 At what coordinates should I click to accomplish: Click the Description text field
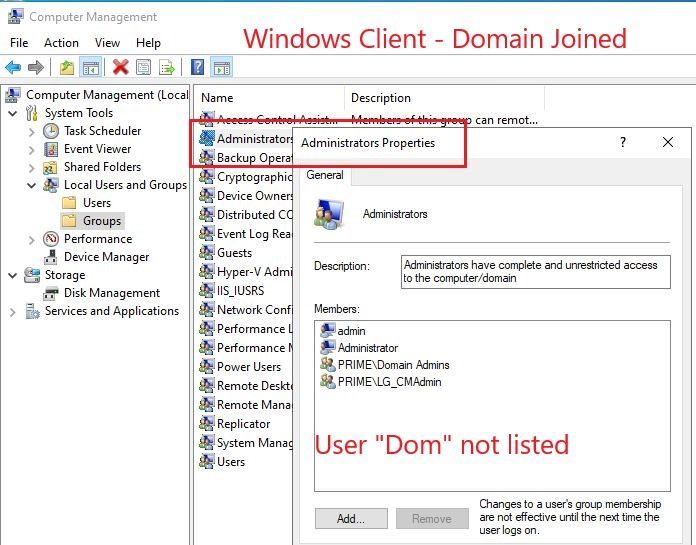pos(535,272)
